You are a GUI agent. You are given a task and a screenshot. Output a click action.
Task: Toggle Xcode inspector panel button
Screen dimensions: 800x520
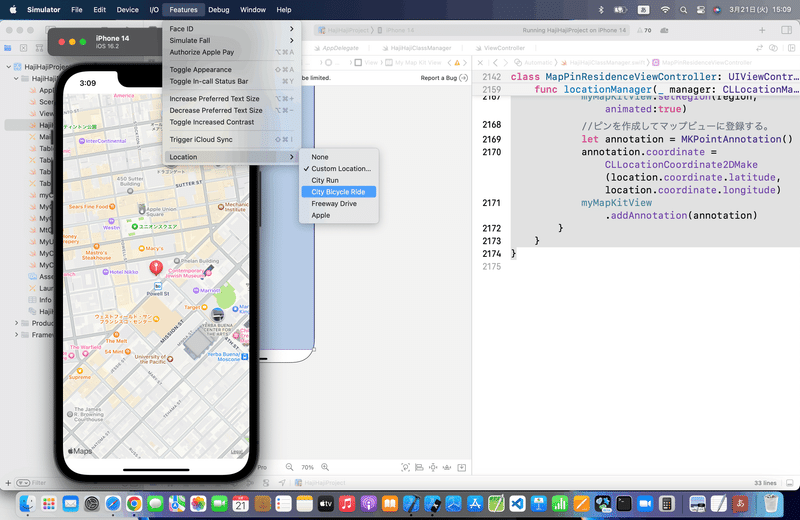coord(786,30)
